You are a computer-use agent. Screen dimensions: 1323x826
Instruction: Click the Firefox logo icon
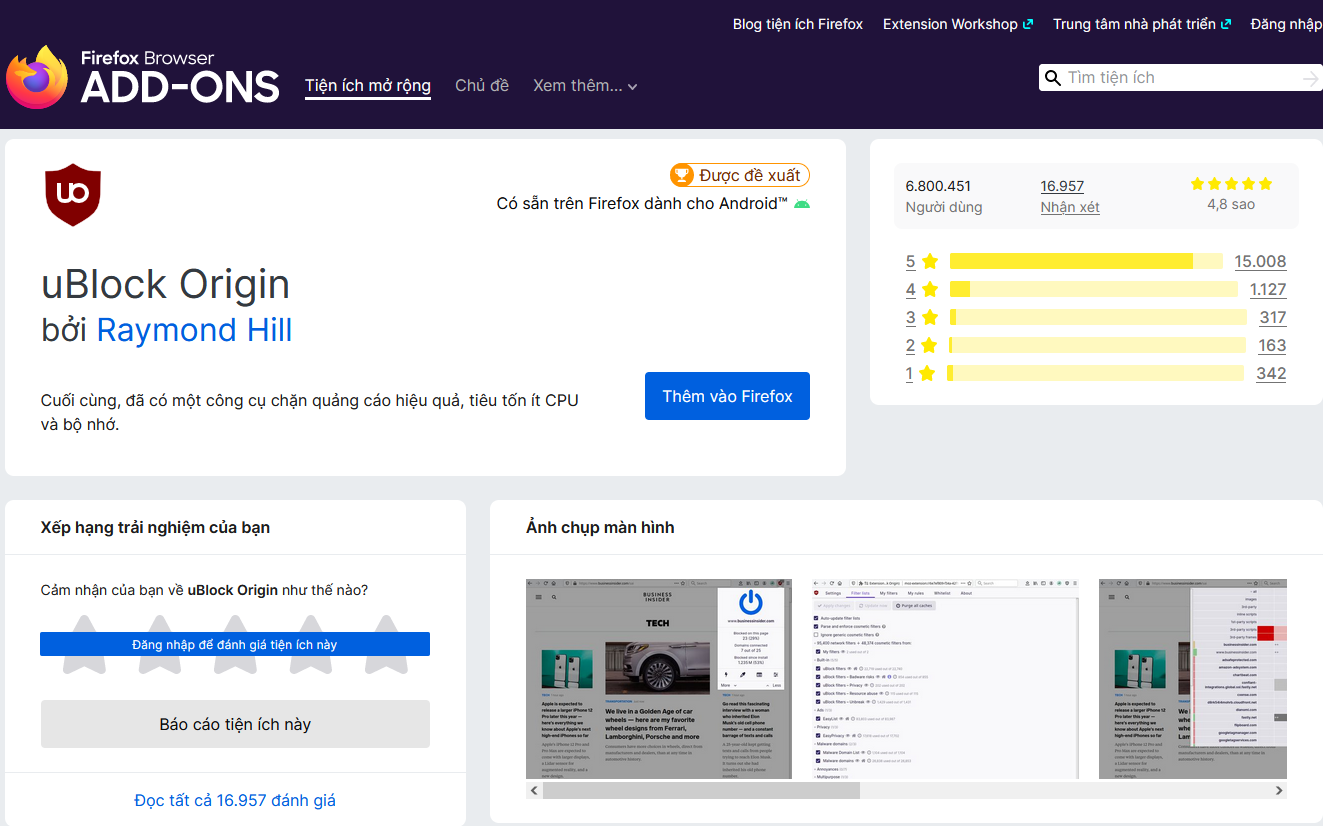click(x=37, y=77)
